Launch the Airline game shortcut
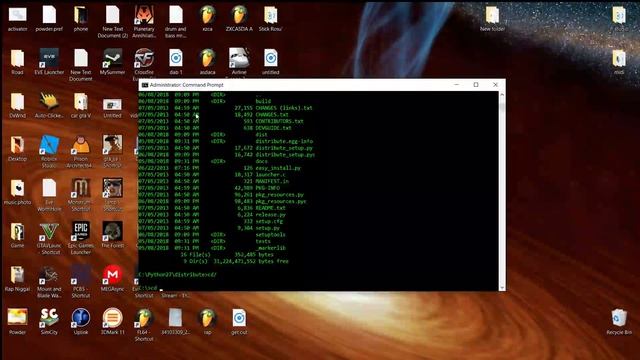 (x=239, y=63)
